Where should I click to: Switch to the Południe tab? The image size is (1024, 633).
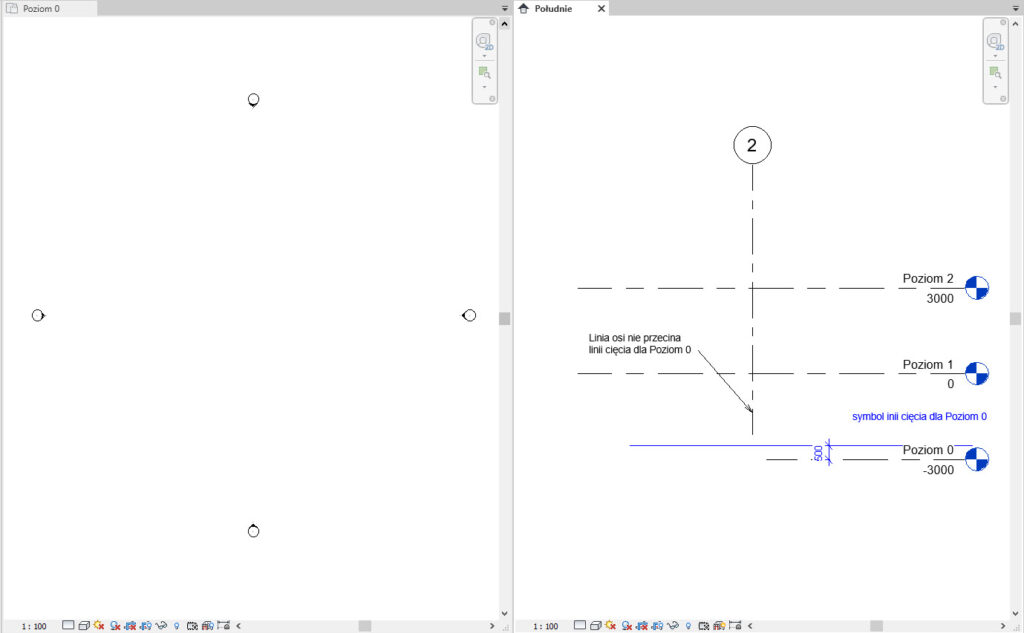(553, 8)
